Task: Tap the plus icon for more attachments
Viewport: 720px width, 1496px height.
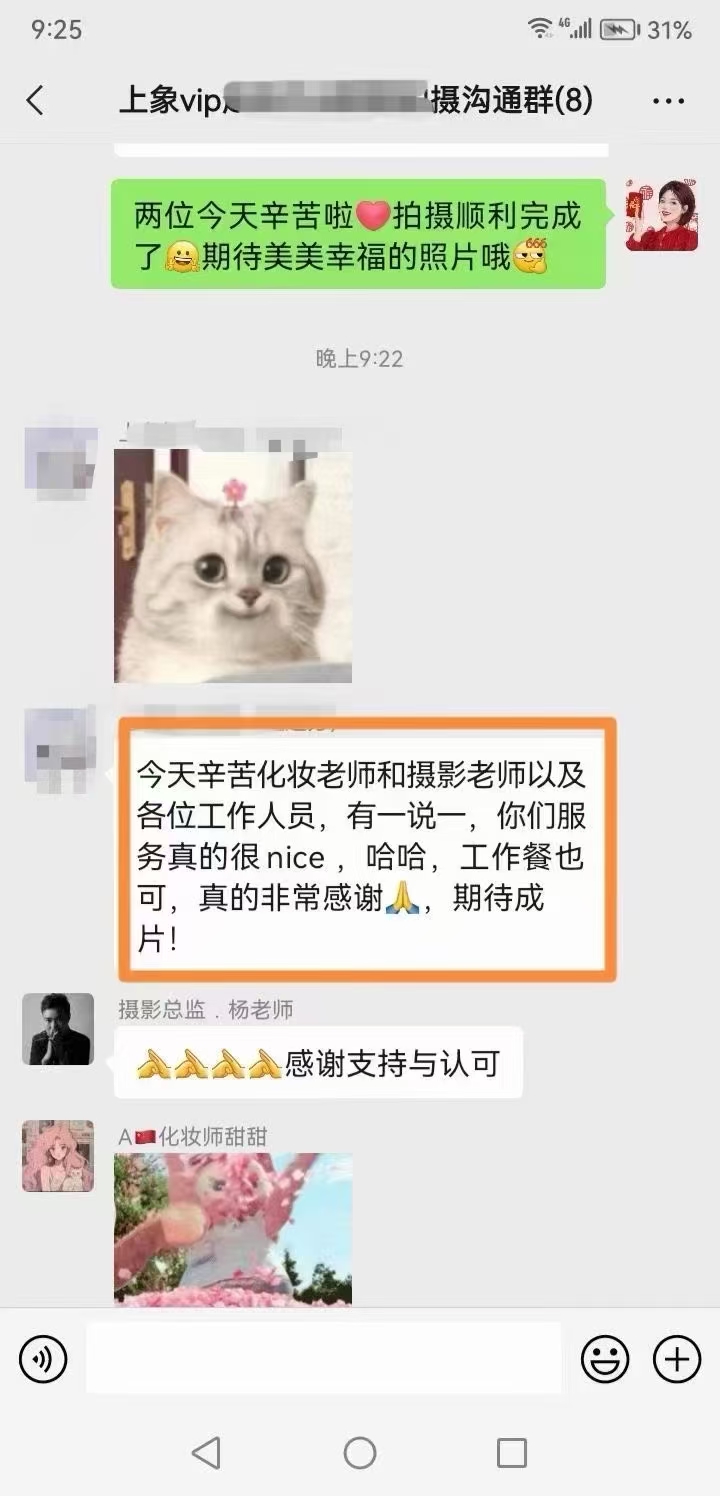Action: pos(677,1359)
